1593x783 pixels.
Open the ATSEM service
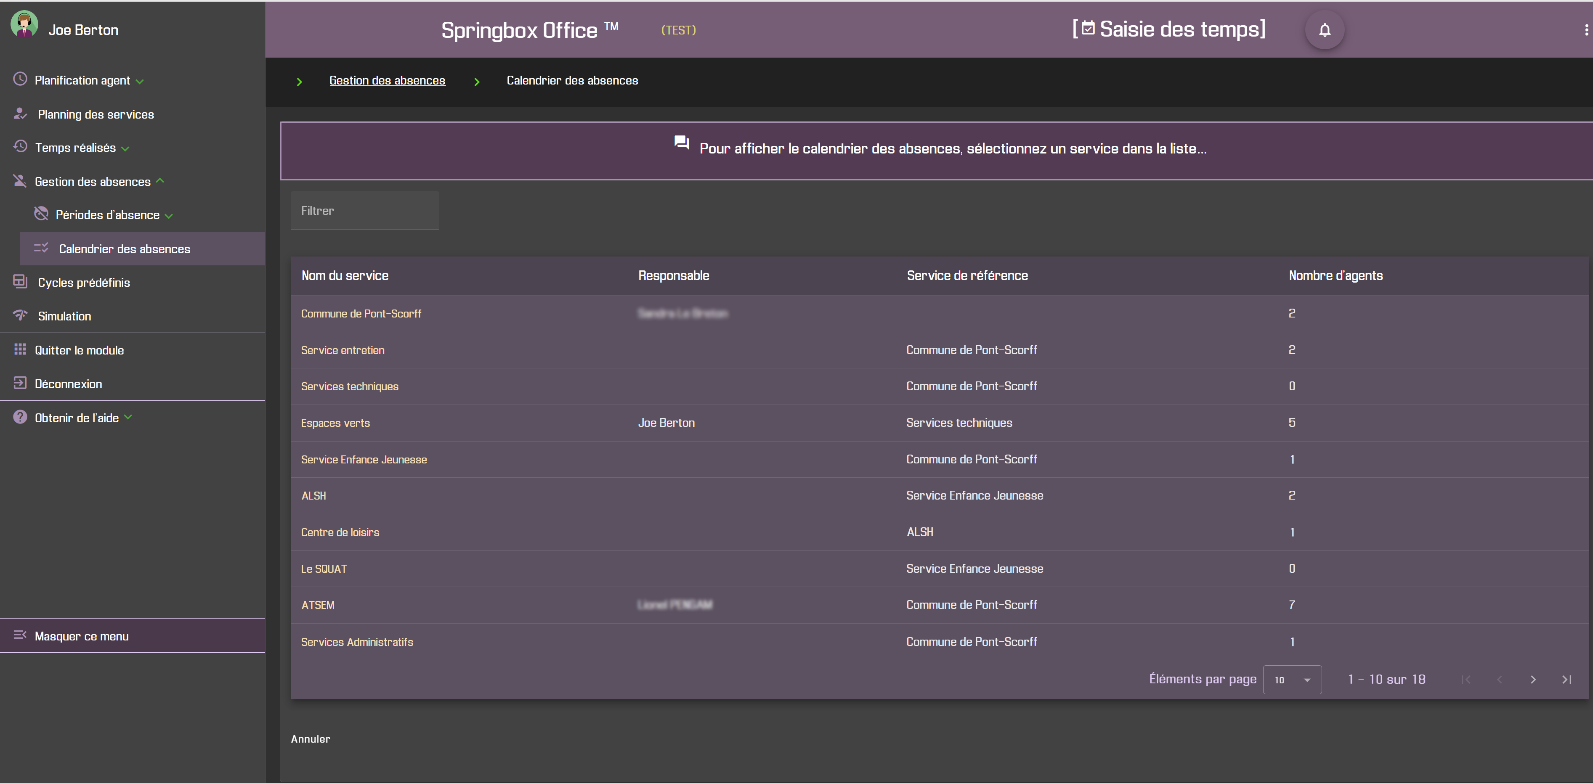318,605
